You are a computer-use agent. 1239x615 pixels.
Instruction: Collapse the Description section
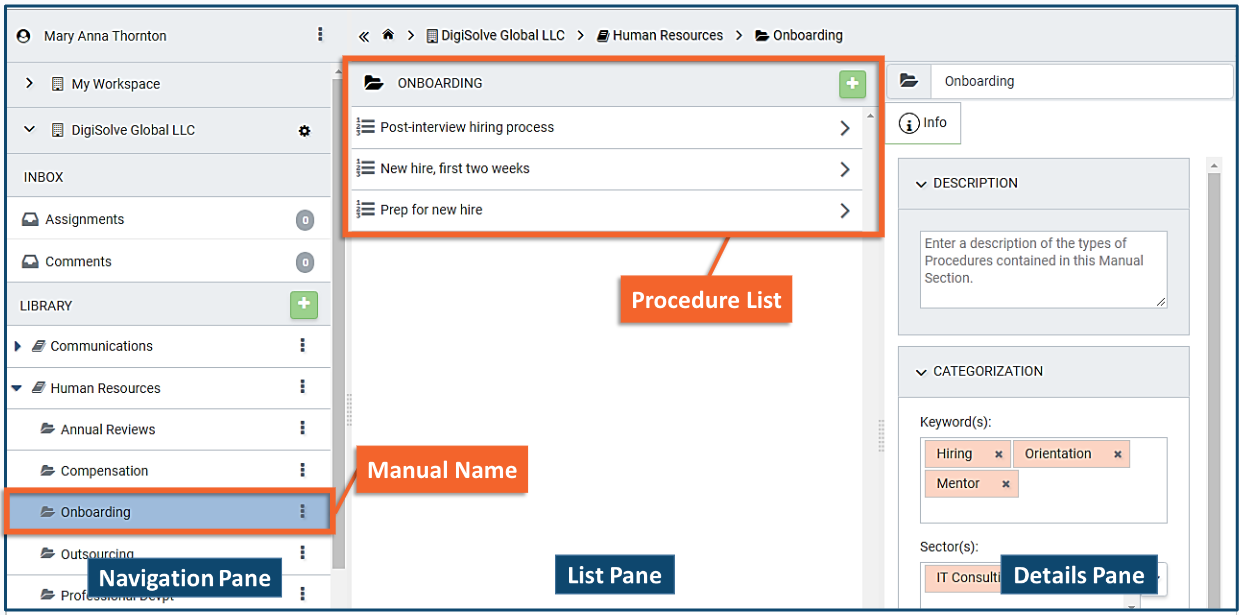click(921, 184)
